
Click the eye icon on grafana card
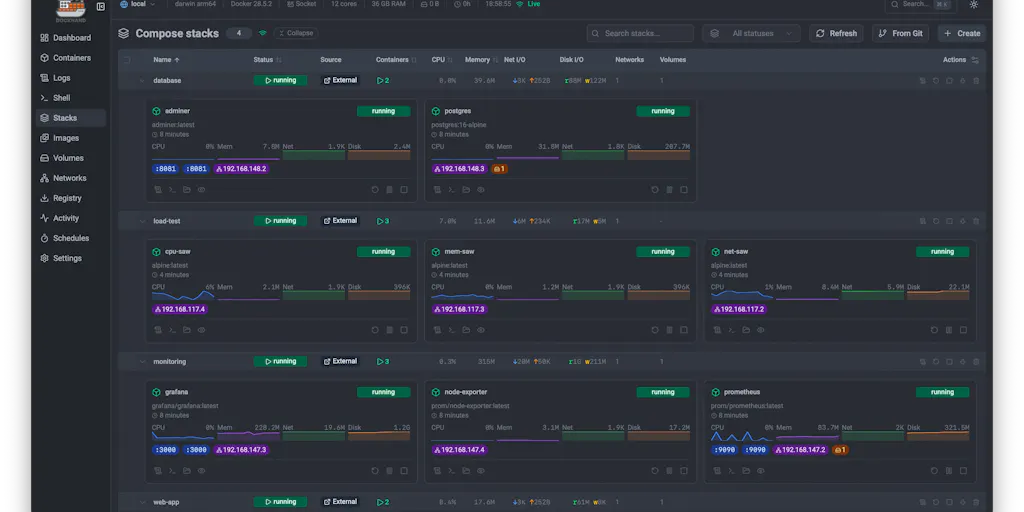(201, 471)
